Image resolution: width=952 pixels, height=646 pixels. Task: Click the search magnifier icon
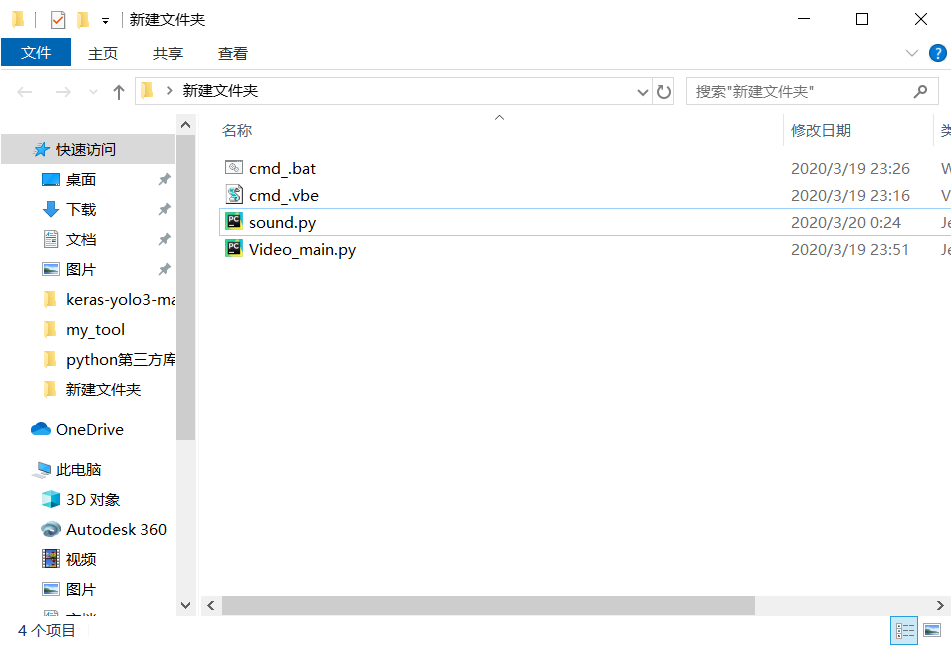920,92
